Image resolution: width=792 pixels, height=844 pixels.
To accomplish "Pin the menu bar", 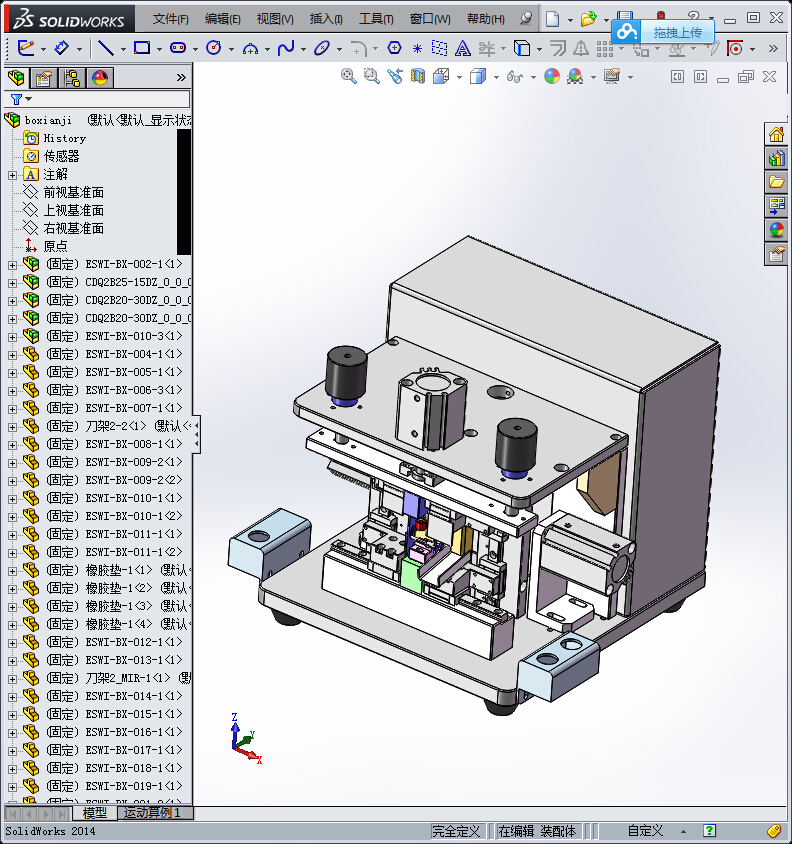I will point(526,19).
